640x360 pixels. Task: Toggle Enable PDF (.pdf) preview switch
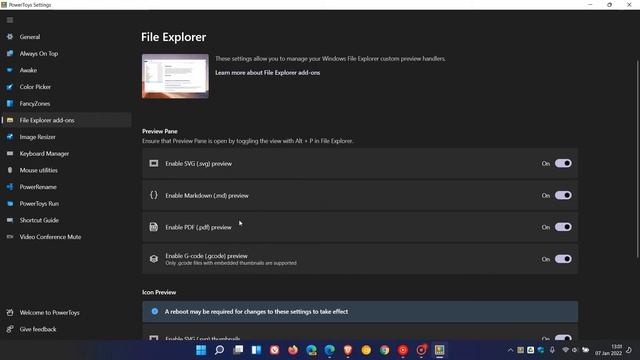(x=563, y=227)
